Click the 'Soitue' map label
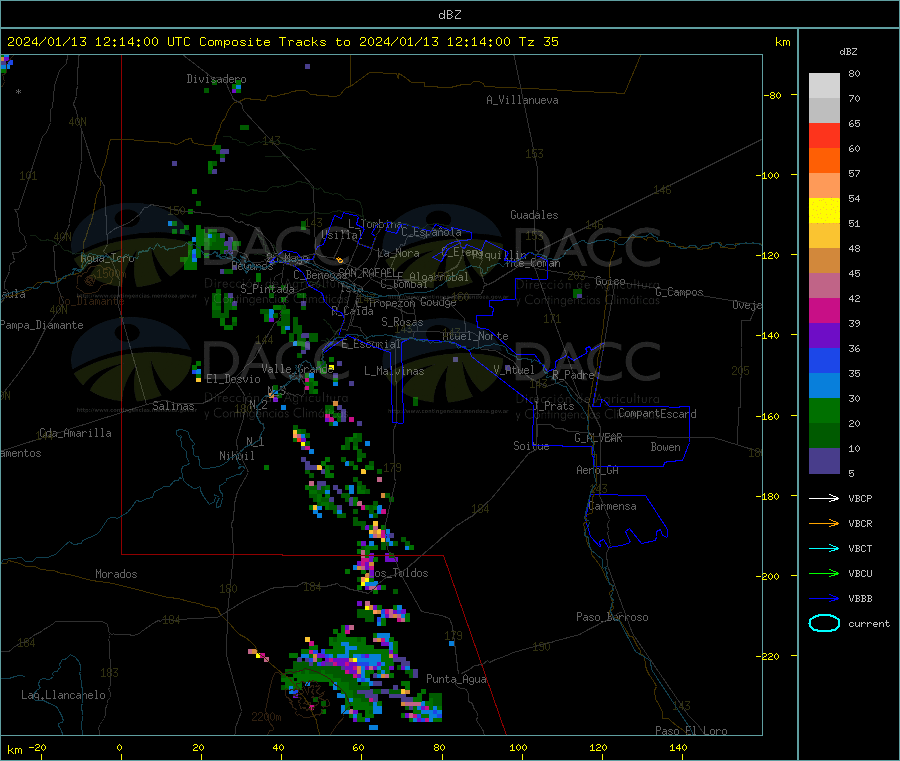900x761 pixels. (x=531, y=446)
